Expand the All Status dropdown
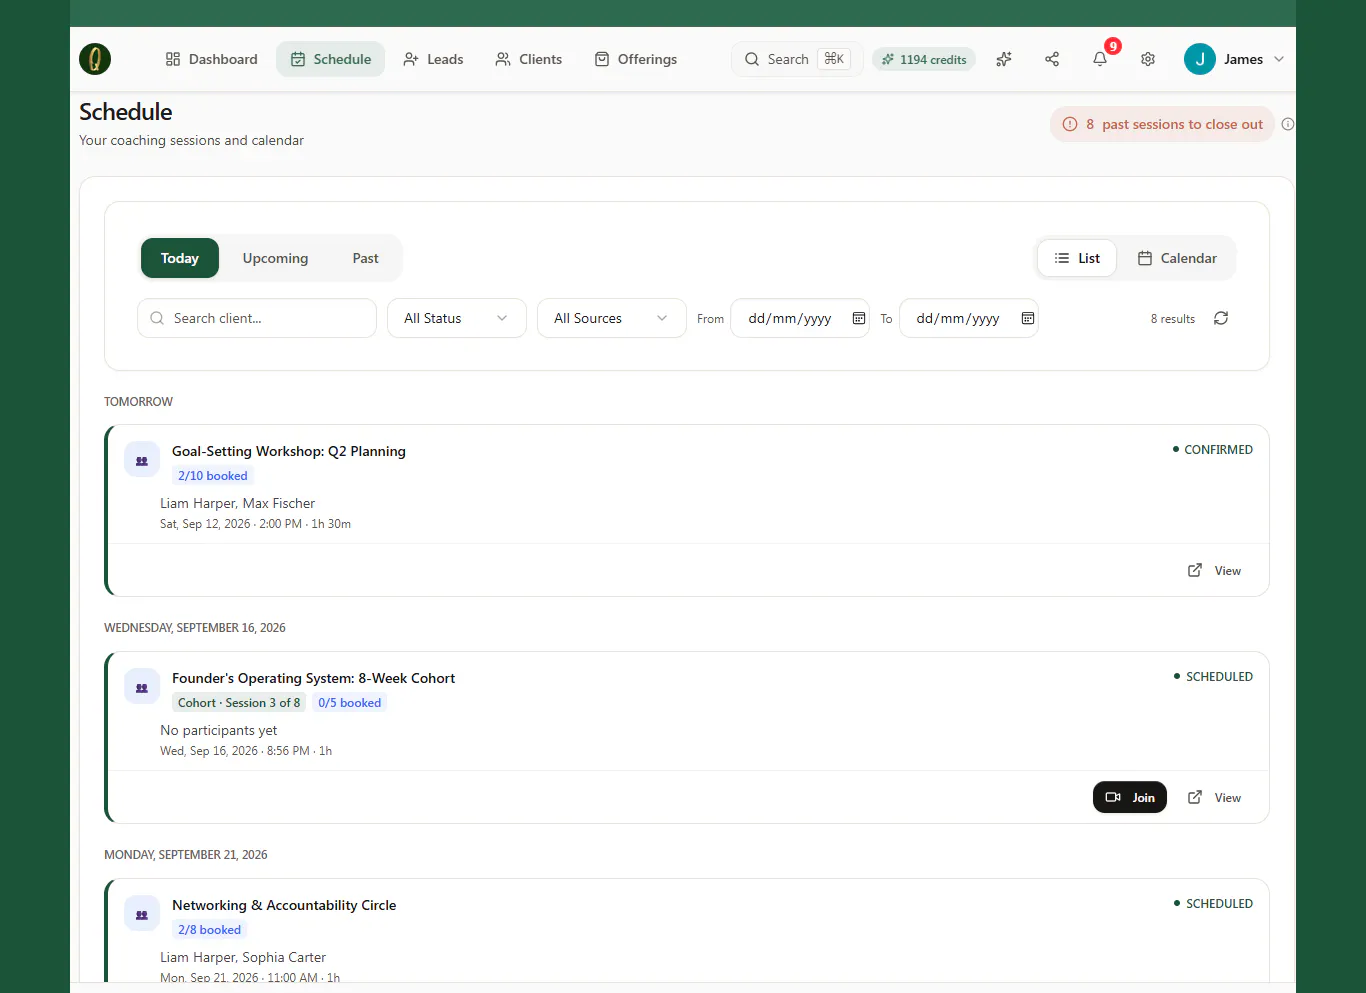The height and width of the screenshot is (993, 1366). (457, 318)
